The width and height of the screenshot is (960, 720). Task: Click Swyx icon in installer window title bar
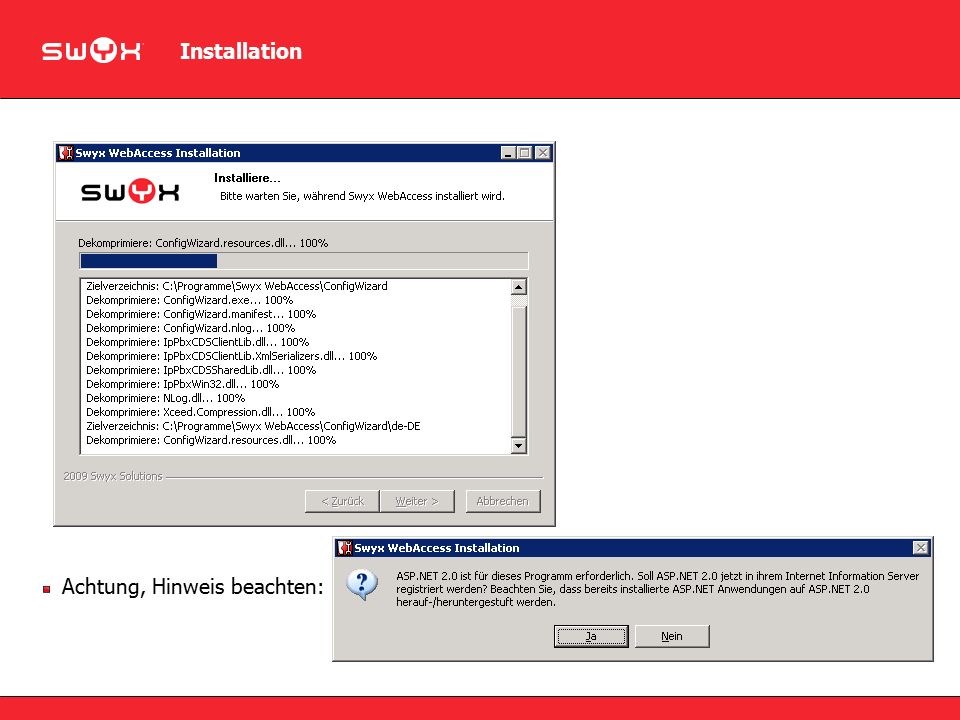point(66,152)
